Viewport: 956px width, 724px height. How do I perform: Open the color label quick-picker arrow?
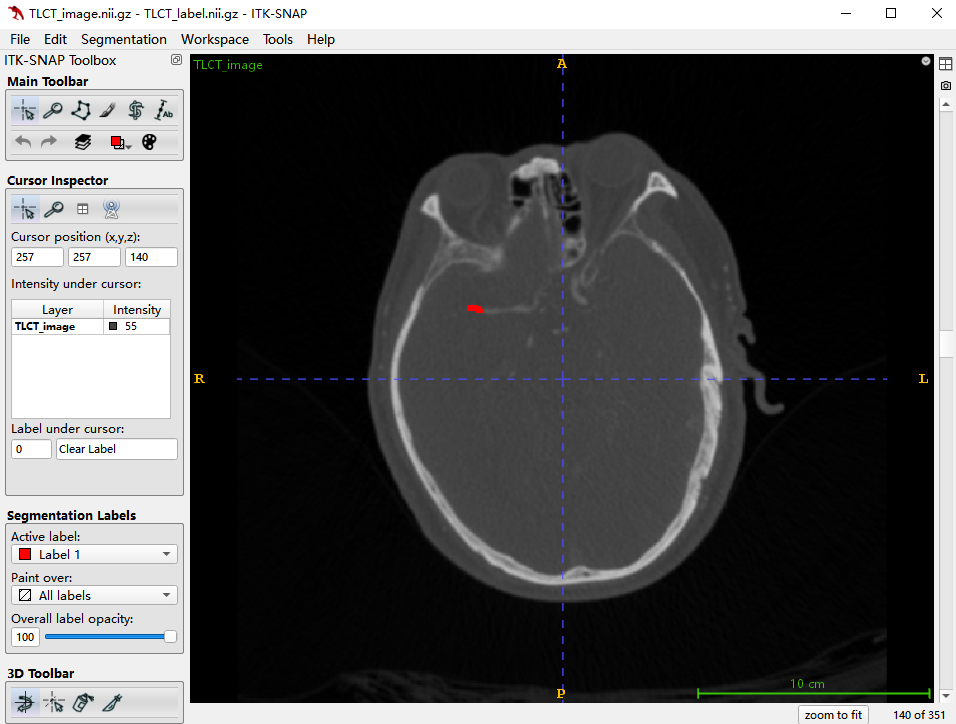point(129,145)
